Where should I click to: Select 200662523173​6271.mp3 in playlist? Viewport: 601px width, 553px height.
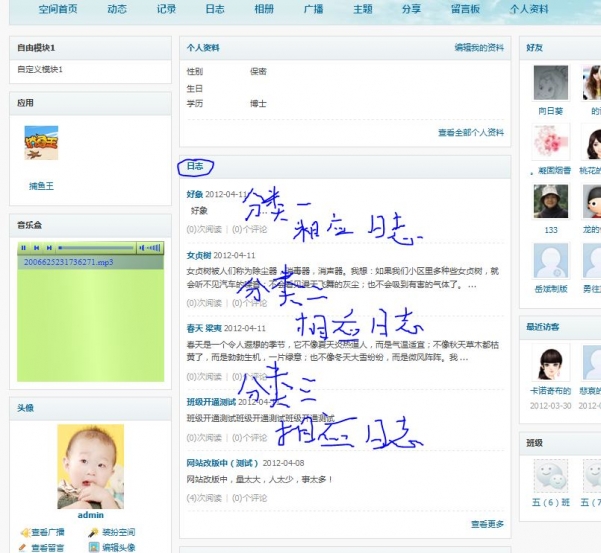69,262
